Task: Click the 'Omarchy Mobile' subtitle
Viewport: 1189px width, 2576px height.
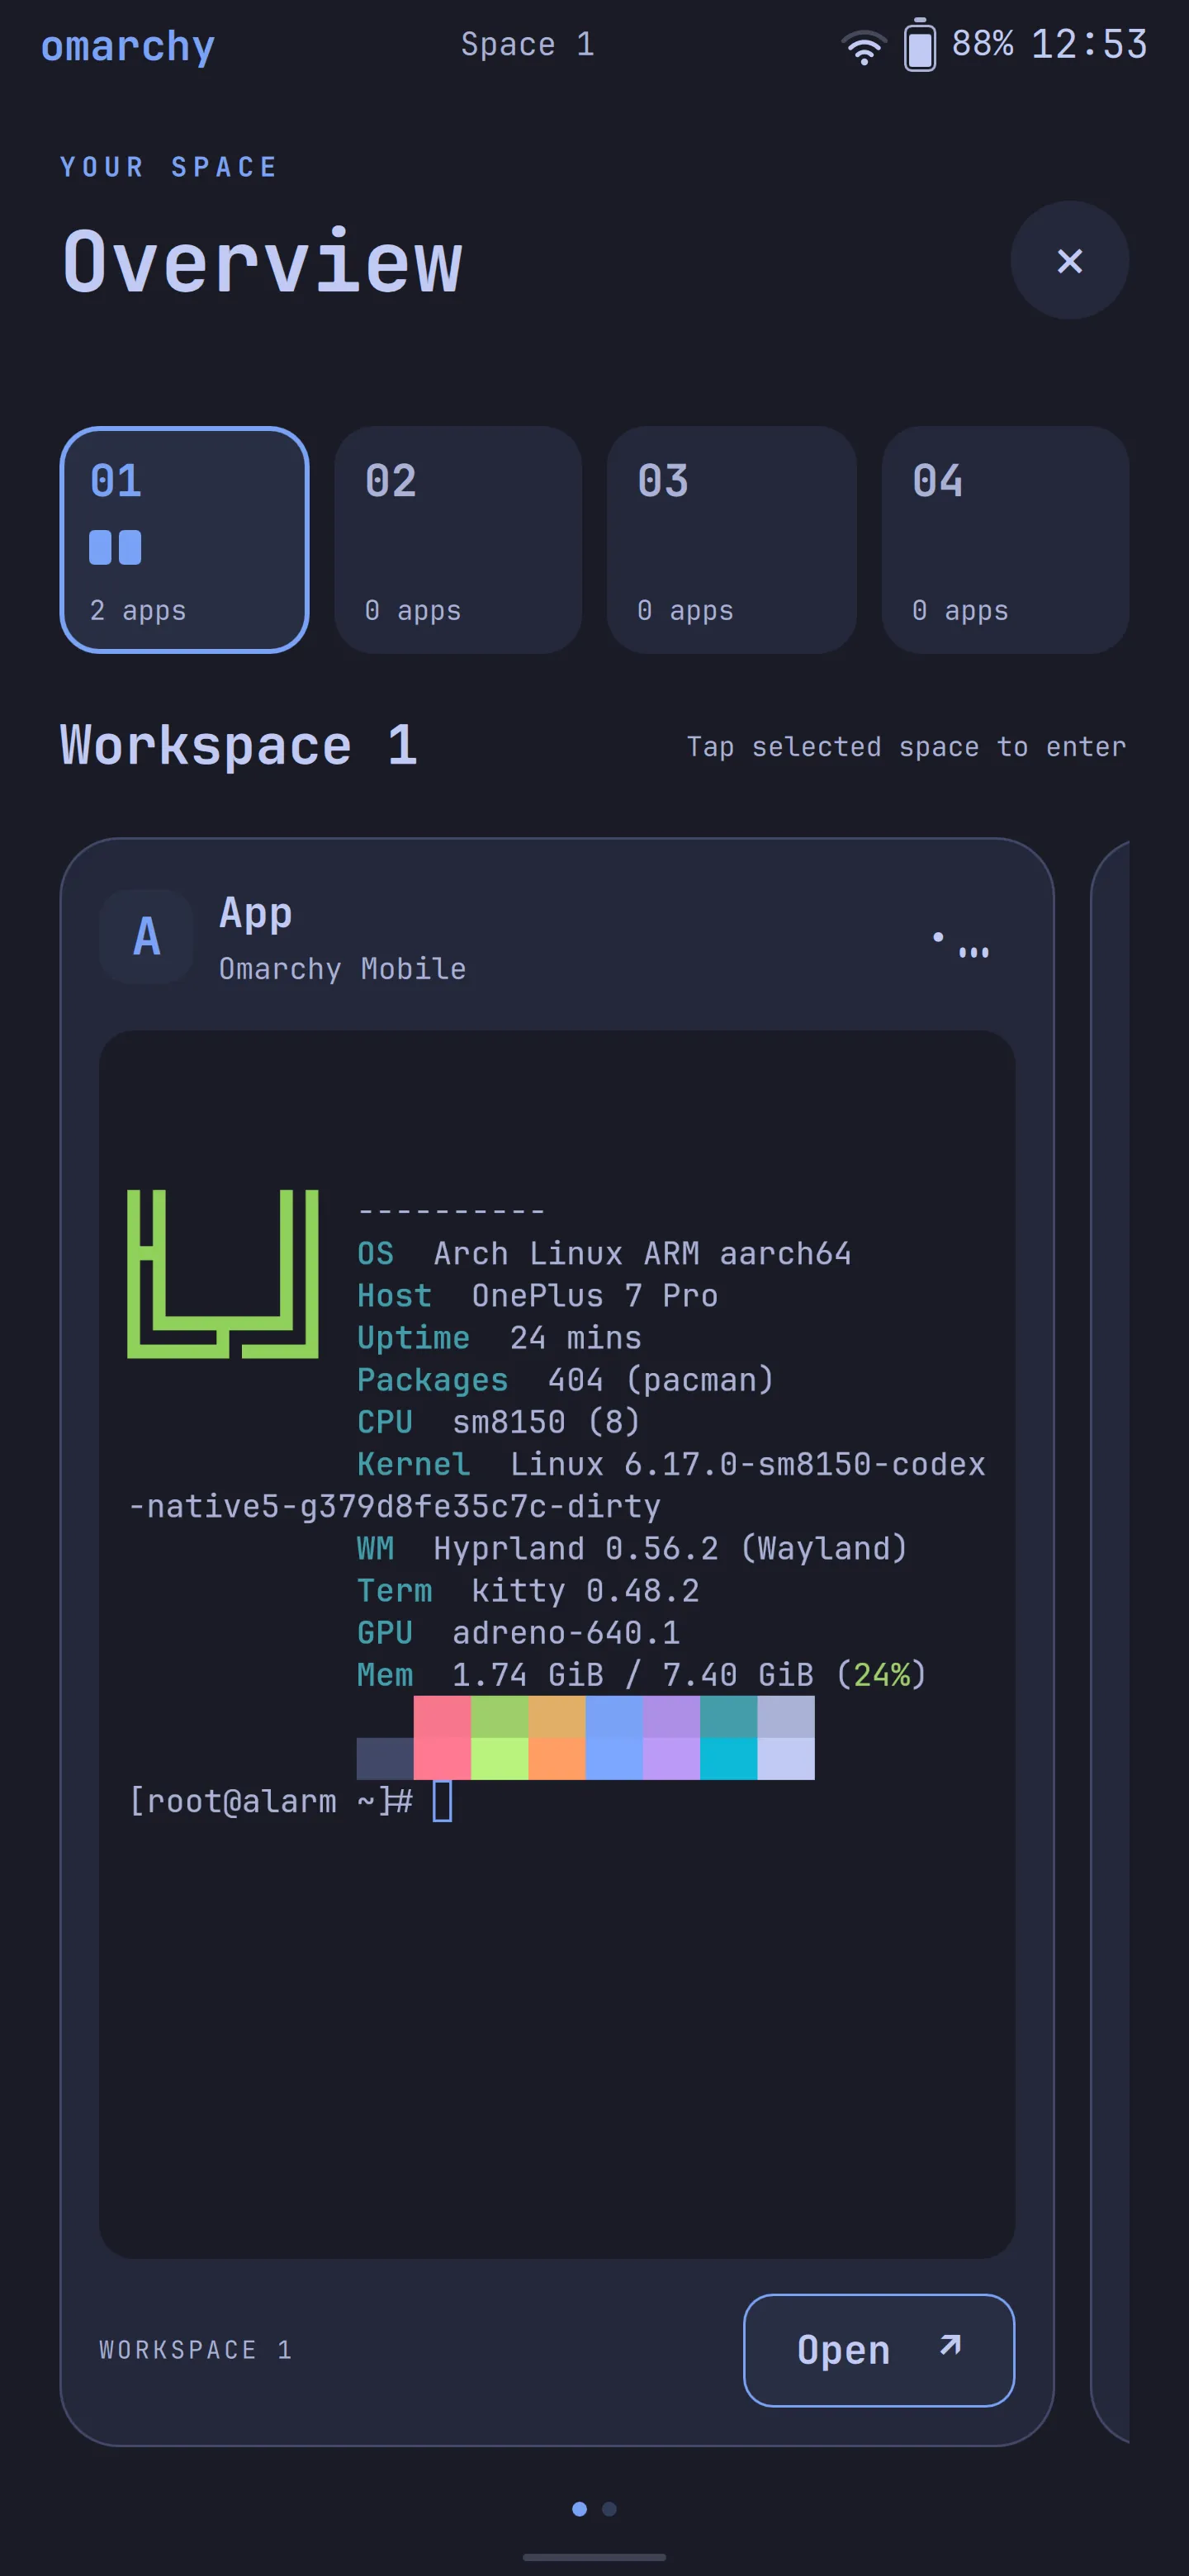Action: (x=342, y=968)
